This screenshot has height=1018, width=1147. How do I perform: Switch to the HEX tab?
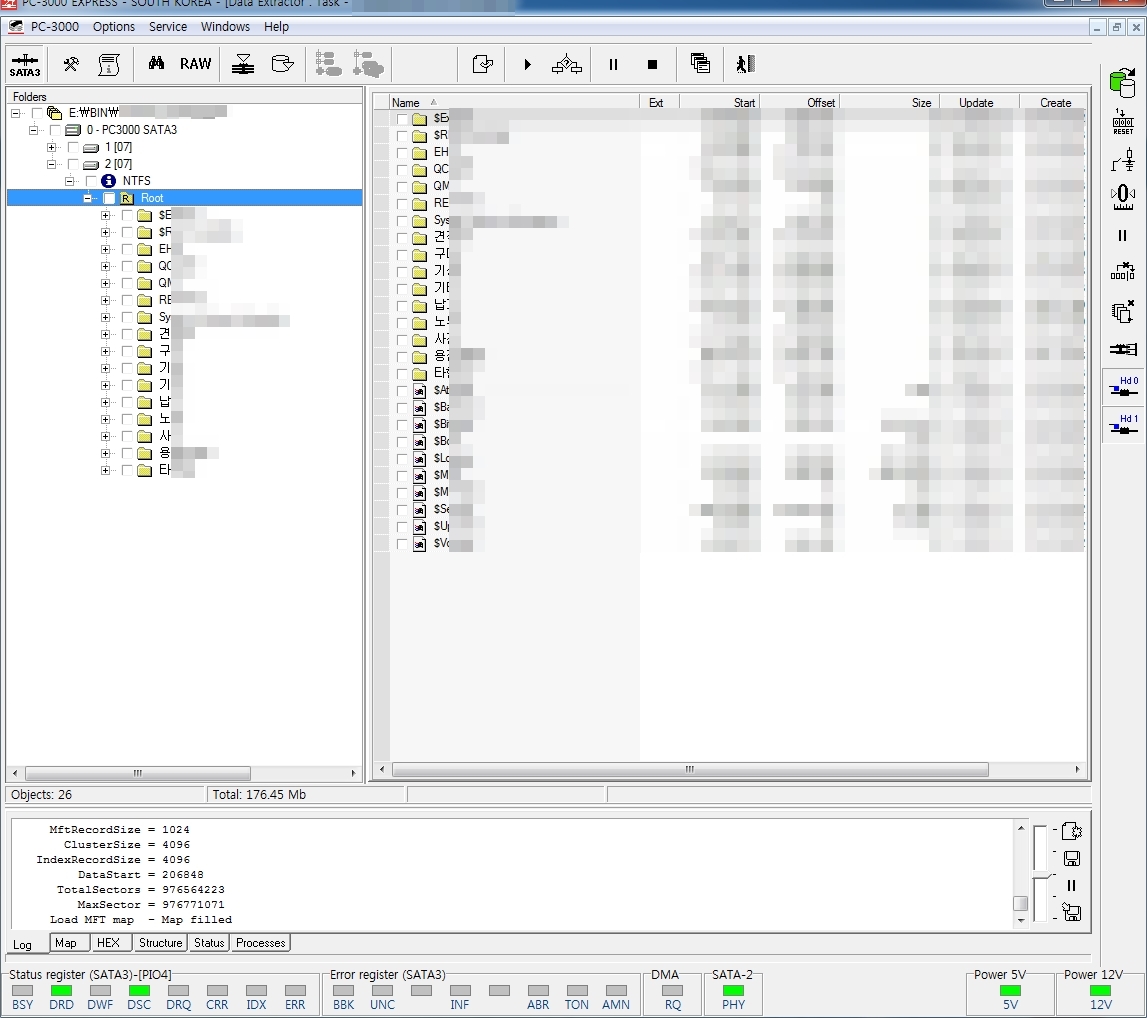(108, 943)
